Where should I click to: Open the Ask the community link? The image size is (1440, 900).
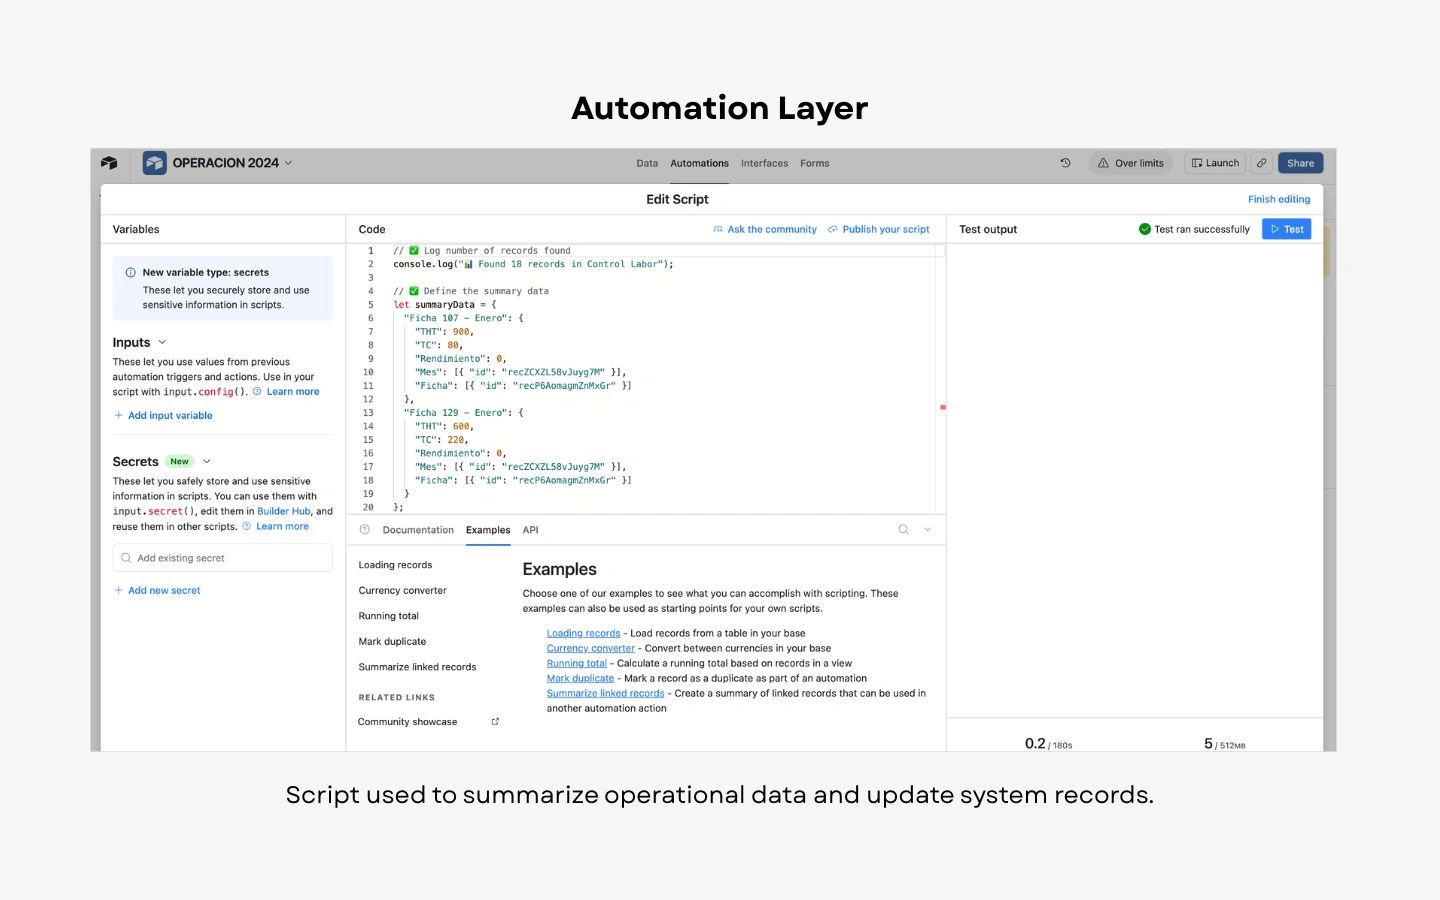(x=765, y=229)
